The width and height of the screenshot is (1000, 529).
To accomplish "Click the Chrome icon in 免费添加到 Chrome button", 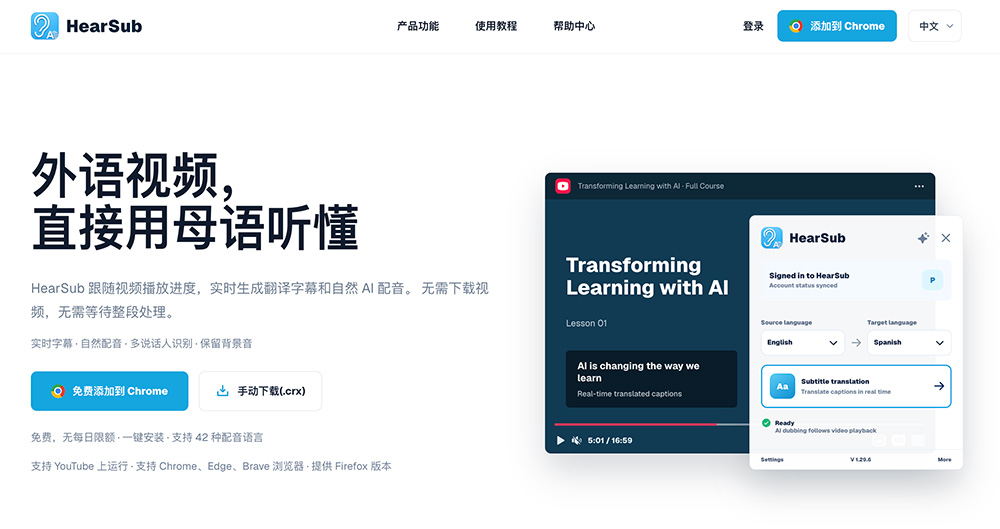I will 58,391.
